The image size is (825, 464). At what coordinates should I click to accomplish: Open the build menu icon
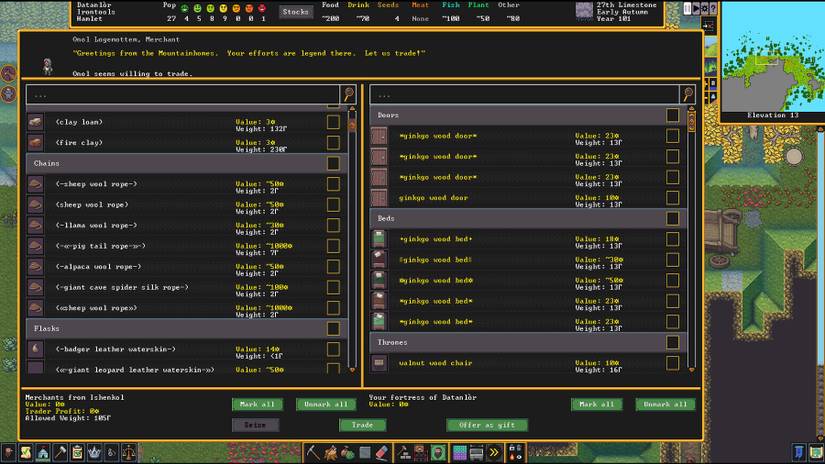(x=404, y=452)
